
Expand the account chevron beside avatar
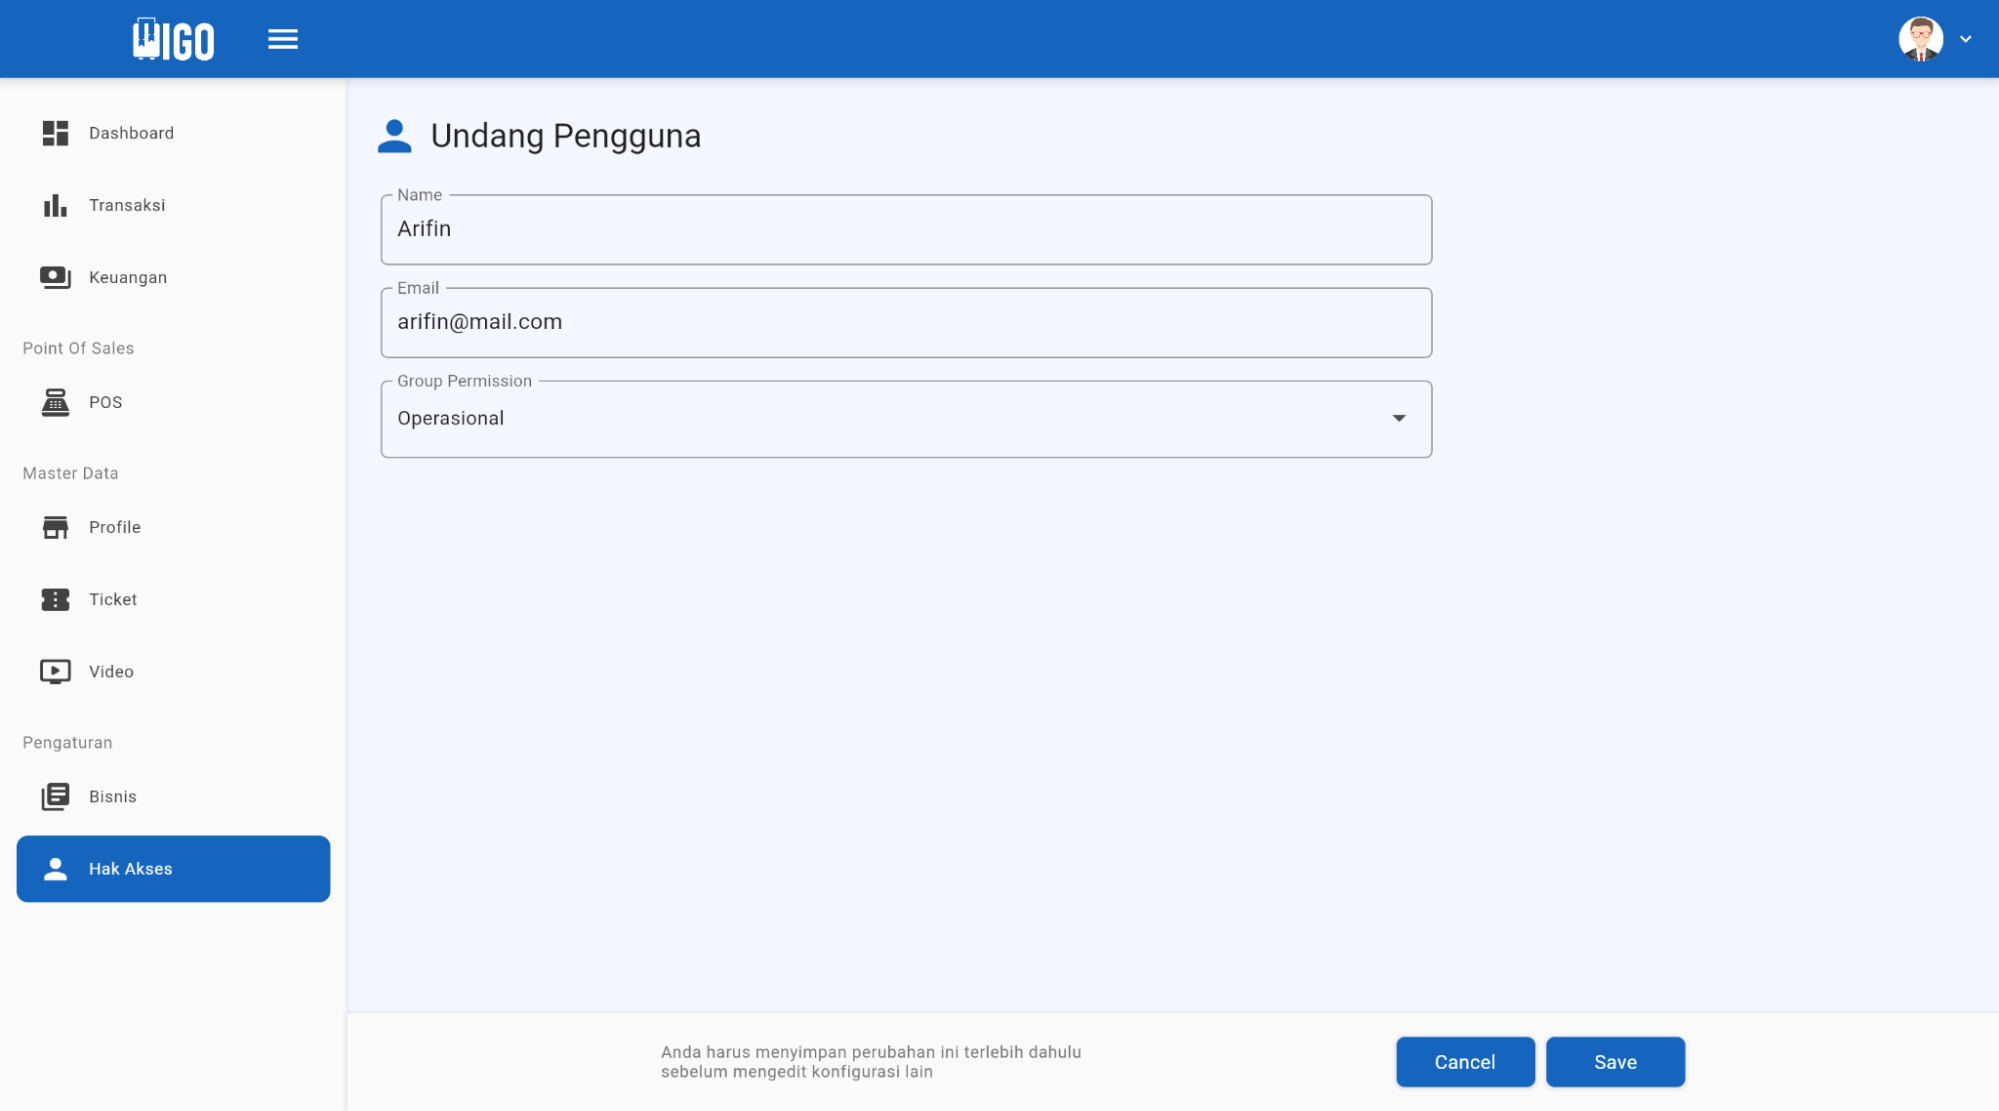1965,39
